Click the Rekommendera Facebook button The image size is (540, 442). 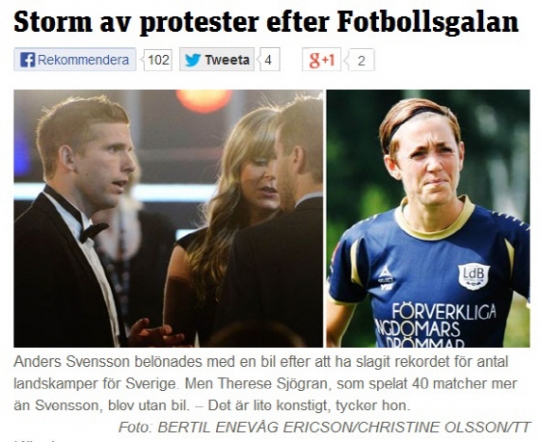[x=75, y=60]
